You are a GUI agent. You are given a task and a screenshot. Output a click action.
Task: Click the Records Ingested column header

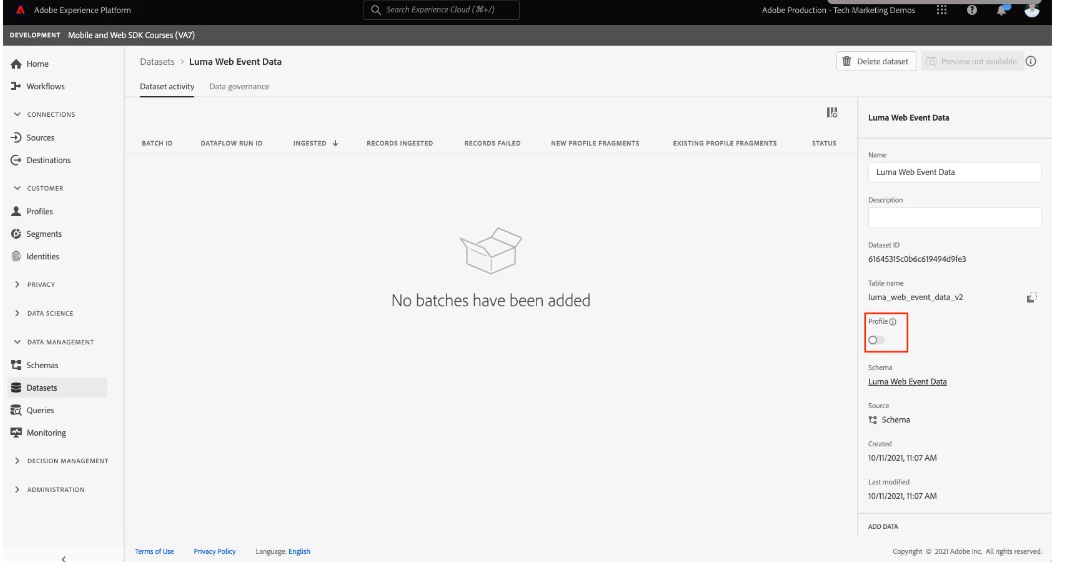(x=399, y=144)
